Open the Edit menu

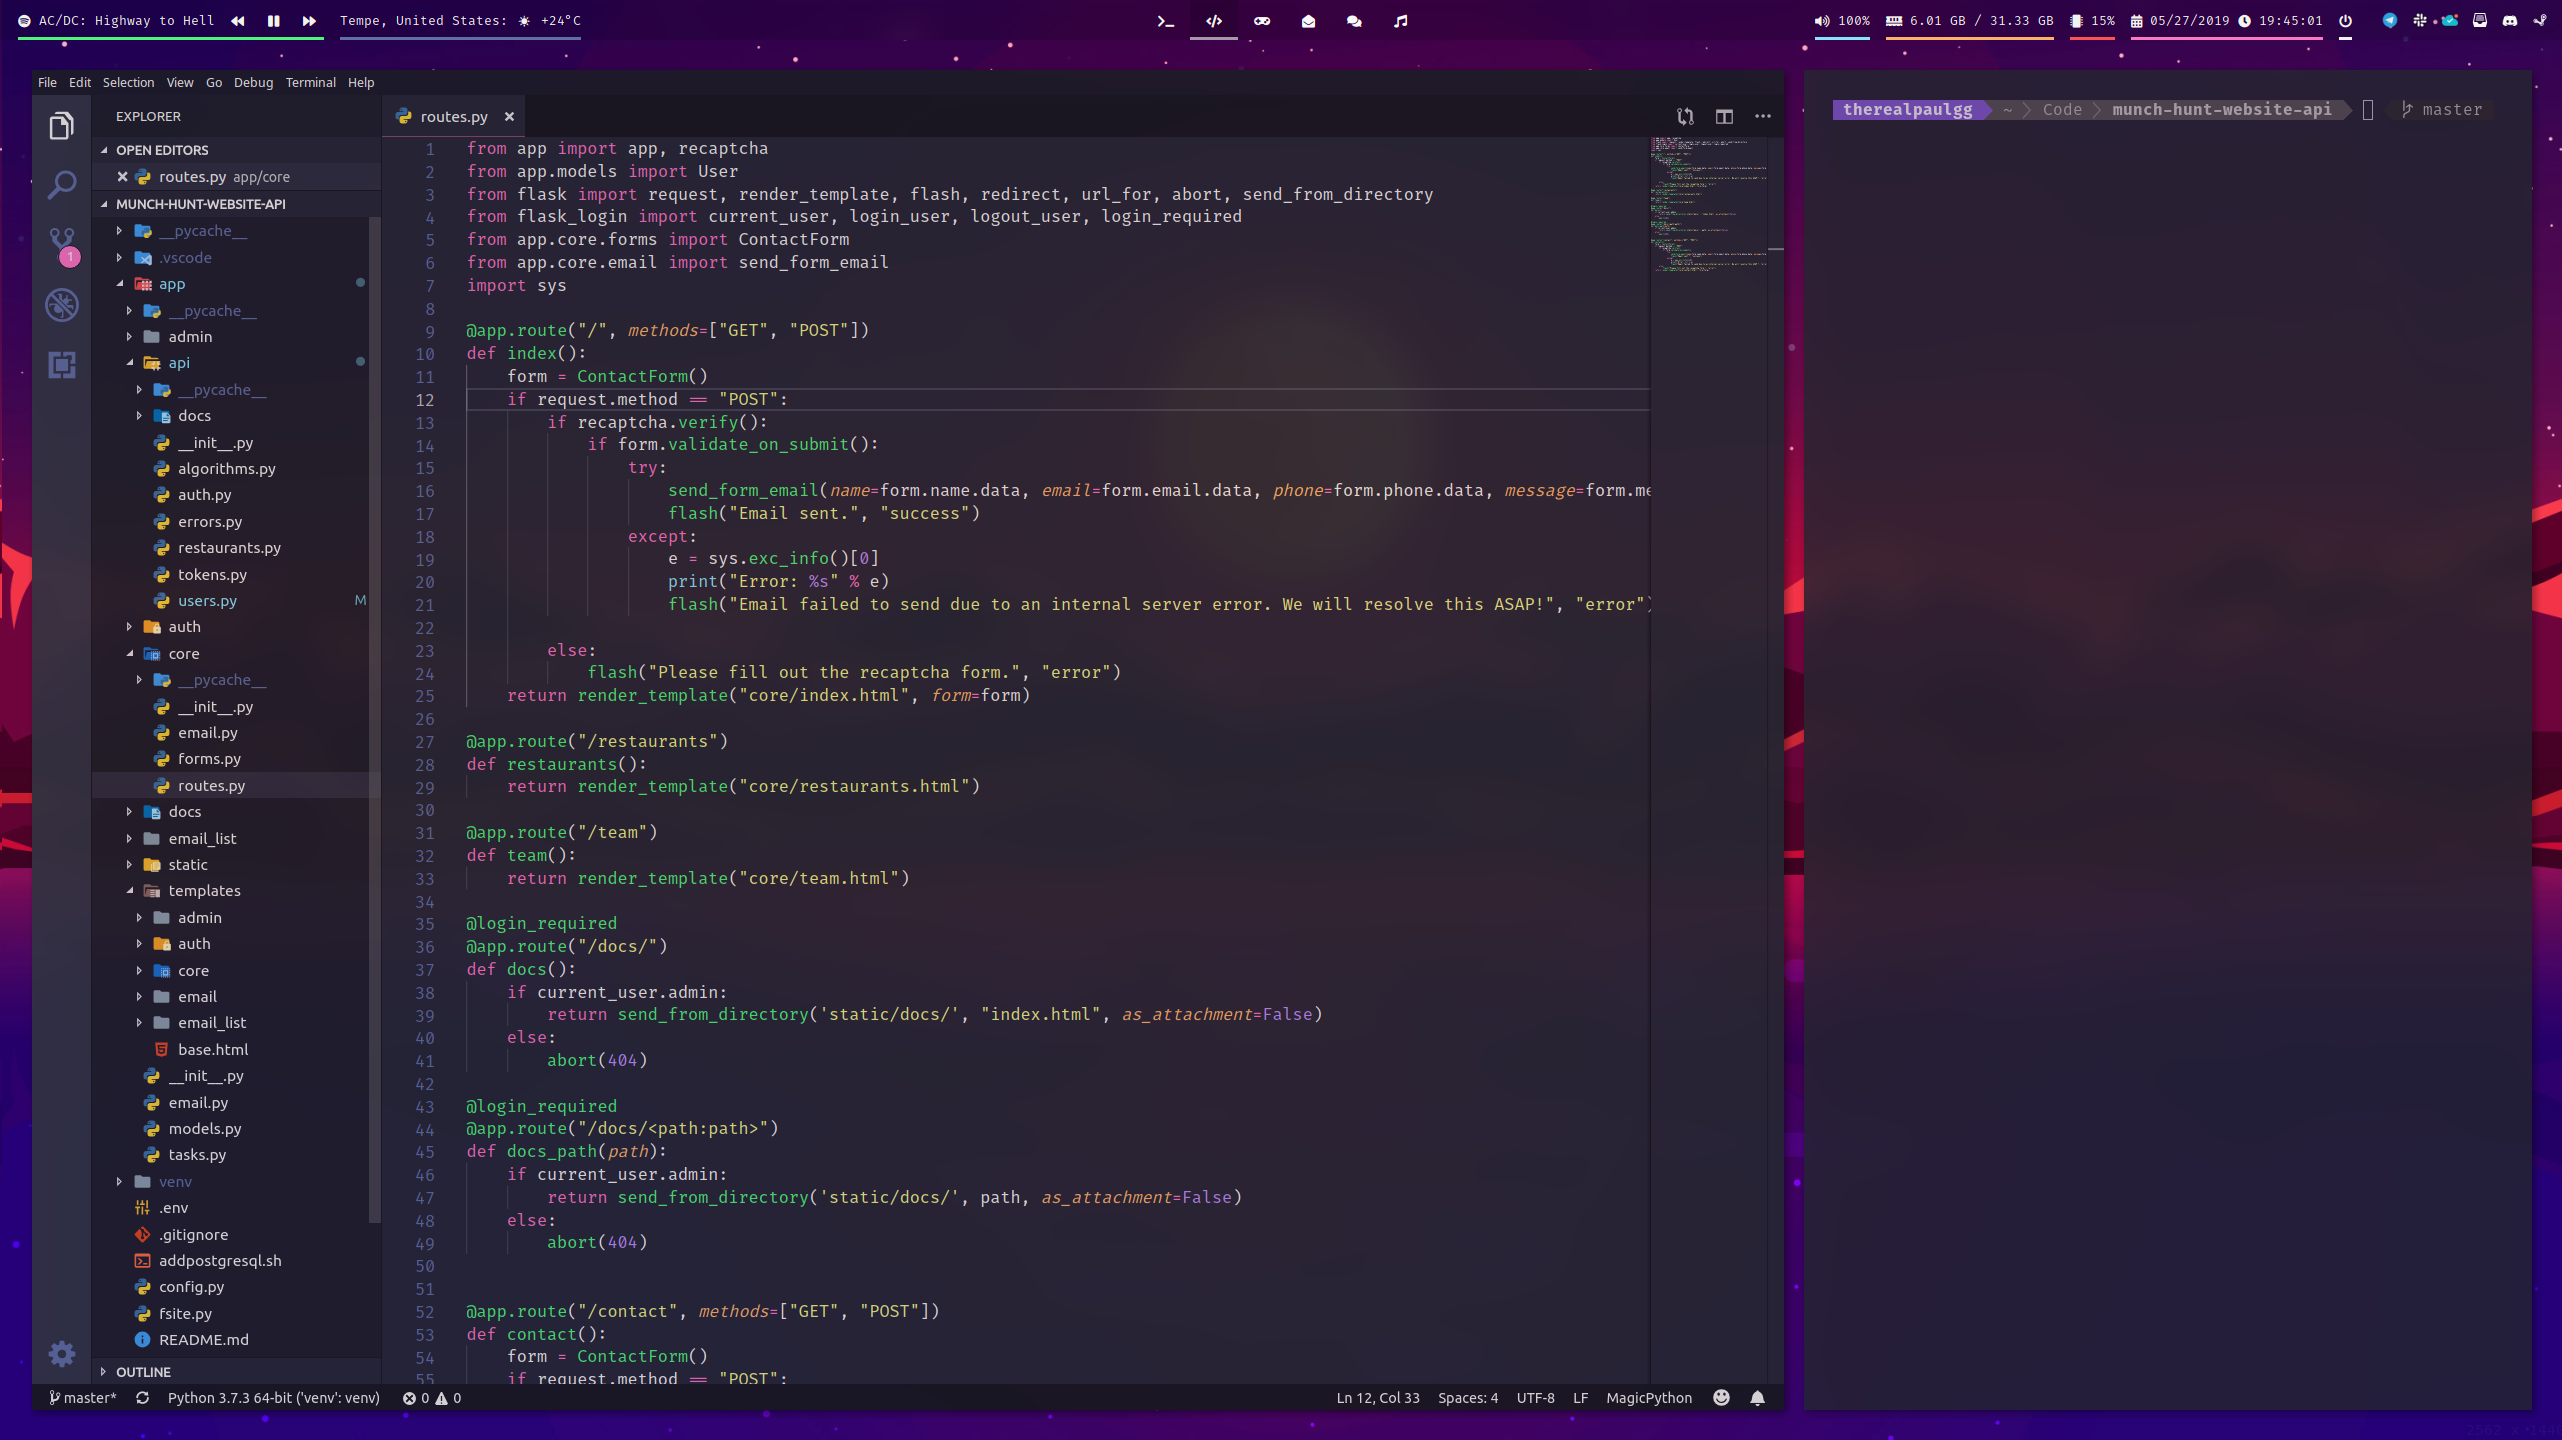coord(80,83)
